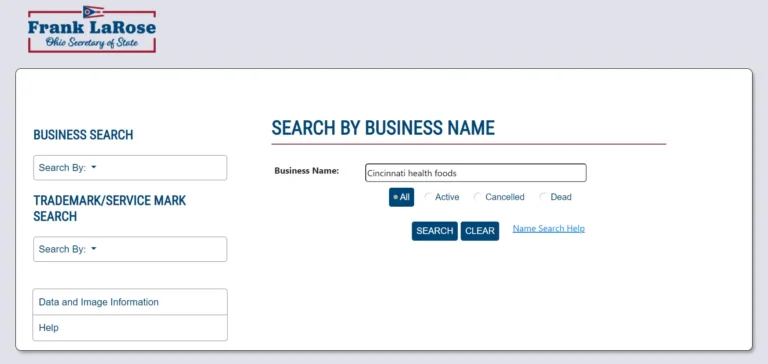Click the Business Search dropdown caret arrow
Image resolution: width=768 pixels, height=364 pixels.
tap(94, 168)
